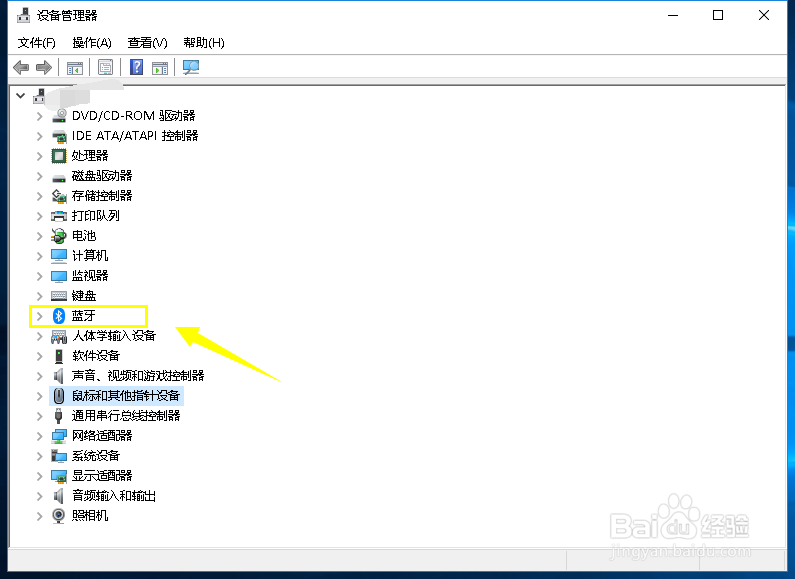Expand the 处理器 category
The height and width of the screenshot is (579, 795).
(x=40, y=156)
